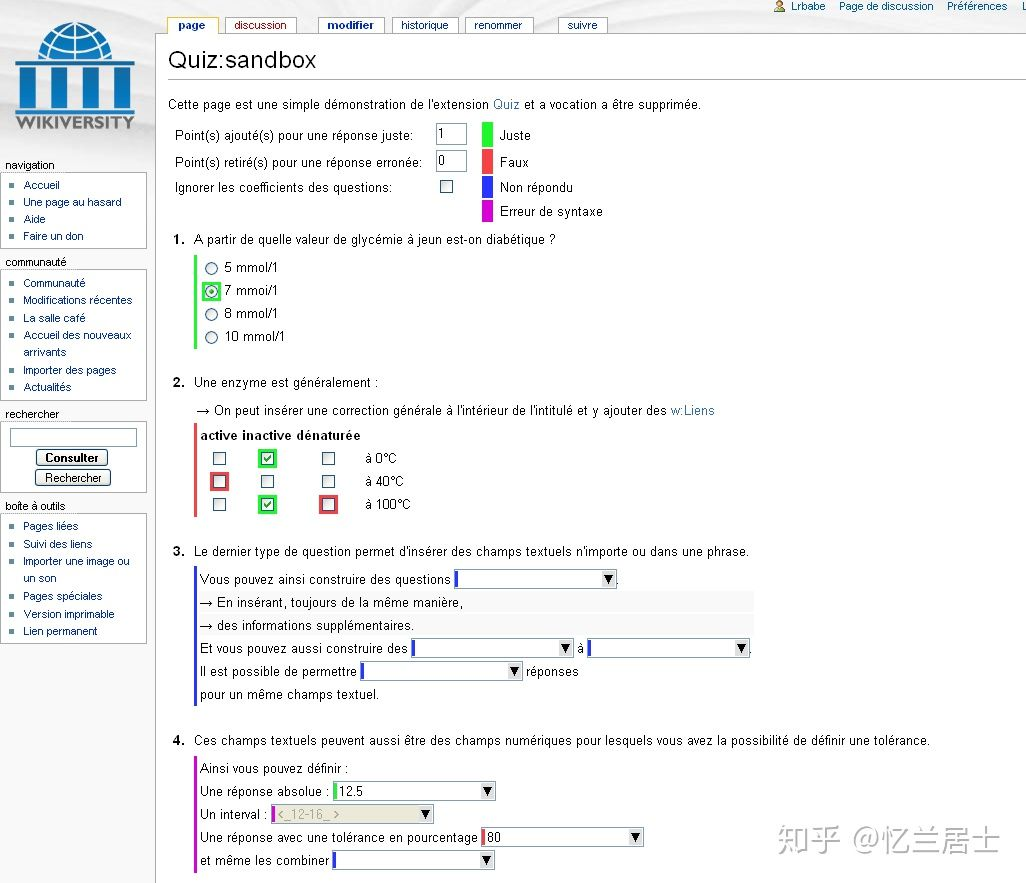Click the red Faux color swatch
Image resolution: width=1026 pixels, height=883 pixels.
[x=487, y=161]
